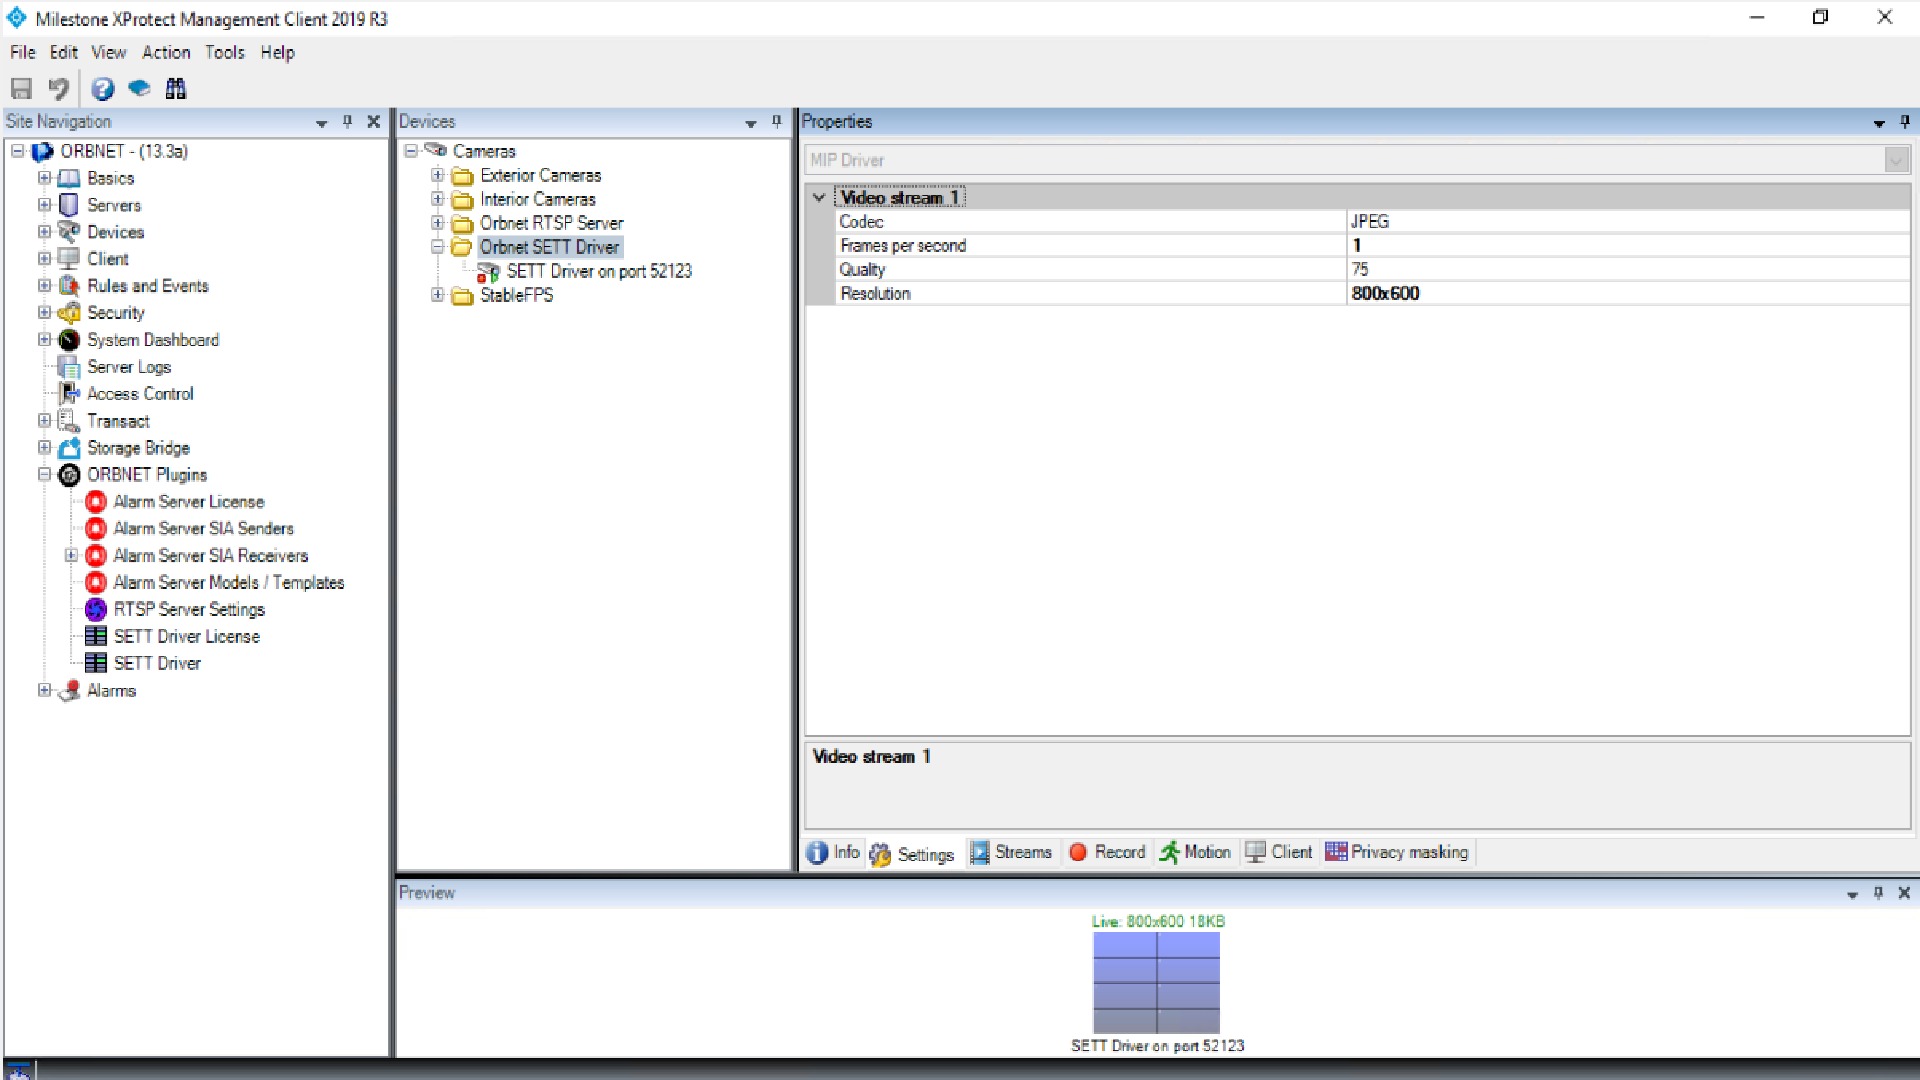This screenshot has width=1920, height=1080.
Task: Click the blue cap toolbar icon
Action: click(x=139, y=89)
